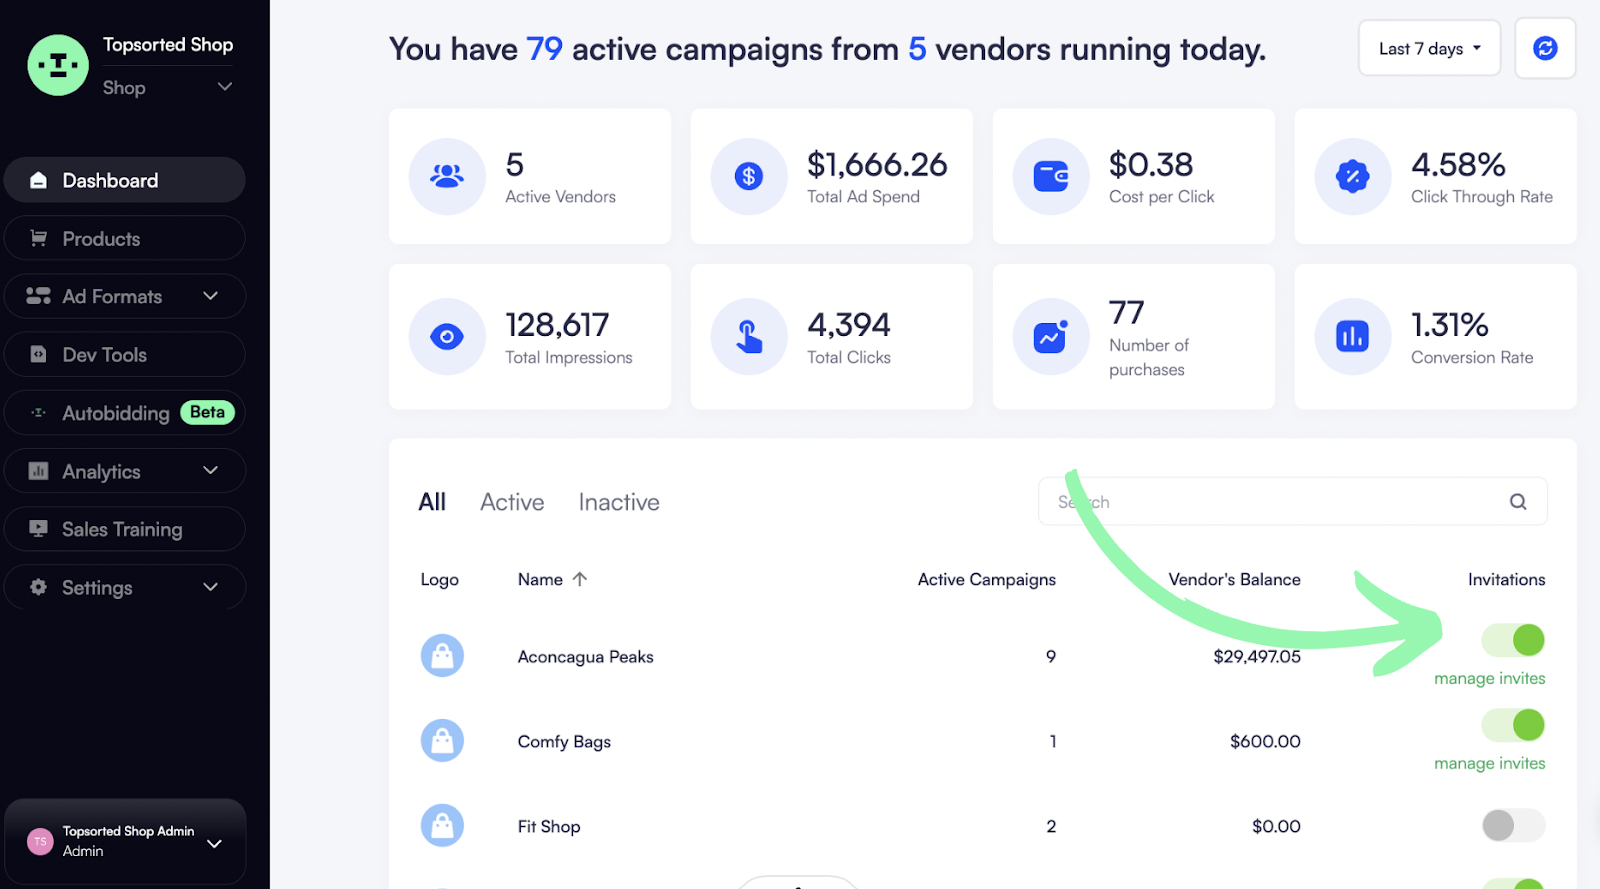Image resolution: width=1600 pixels, height=889 pixels.
Task: Click the Logo column header
Action: [439, 579]
